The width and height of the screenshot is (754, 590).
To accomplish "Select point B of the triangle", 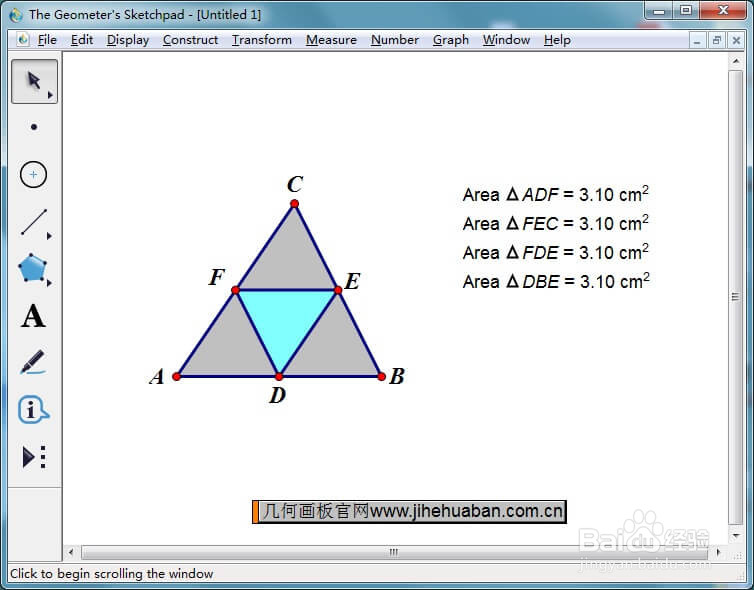I will 381,377.
